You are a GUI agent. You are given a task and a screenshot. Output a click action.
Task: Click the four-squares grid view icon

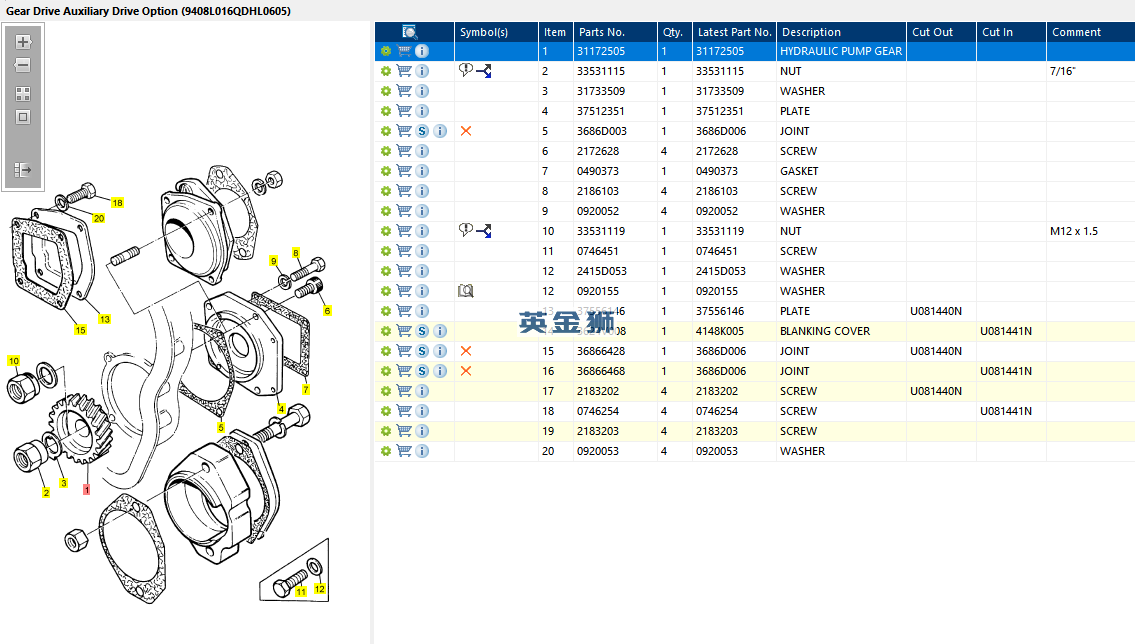[x=23, y=94]
